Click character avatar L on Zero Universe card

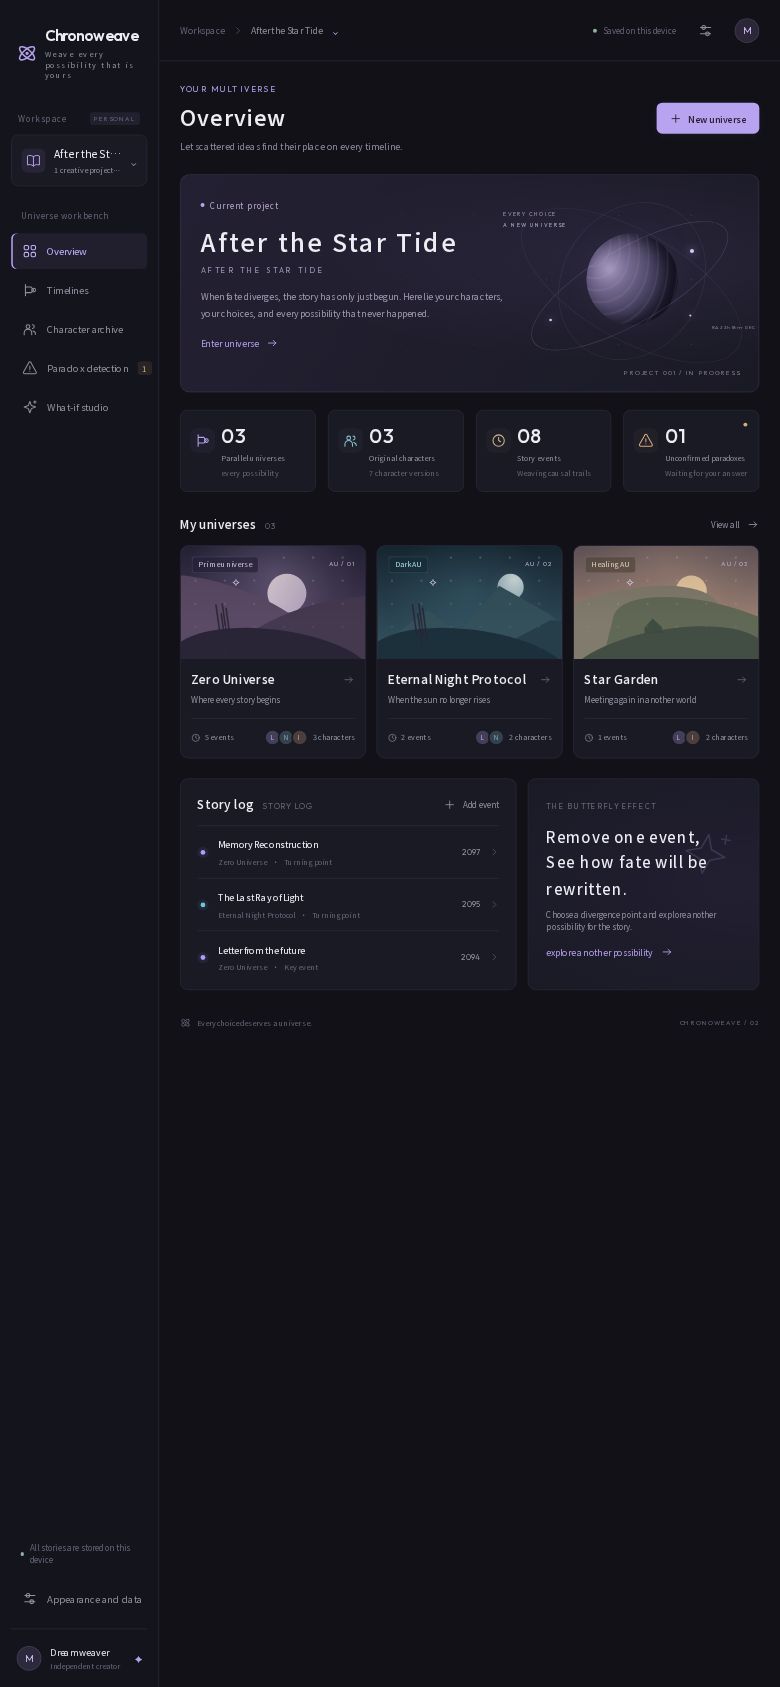coord(272,738)
